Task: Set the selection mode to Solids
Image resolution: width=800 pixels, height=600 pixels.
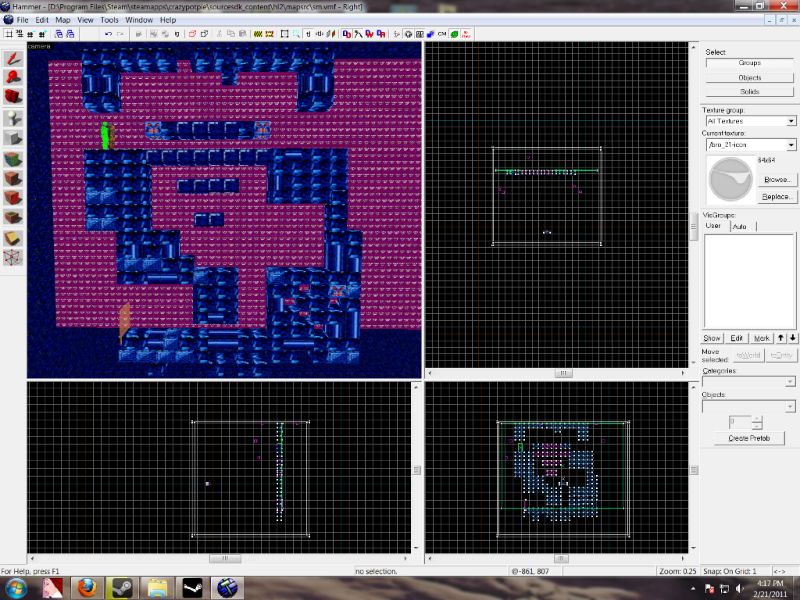Action: click(749, 92)
